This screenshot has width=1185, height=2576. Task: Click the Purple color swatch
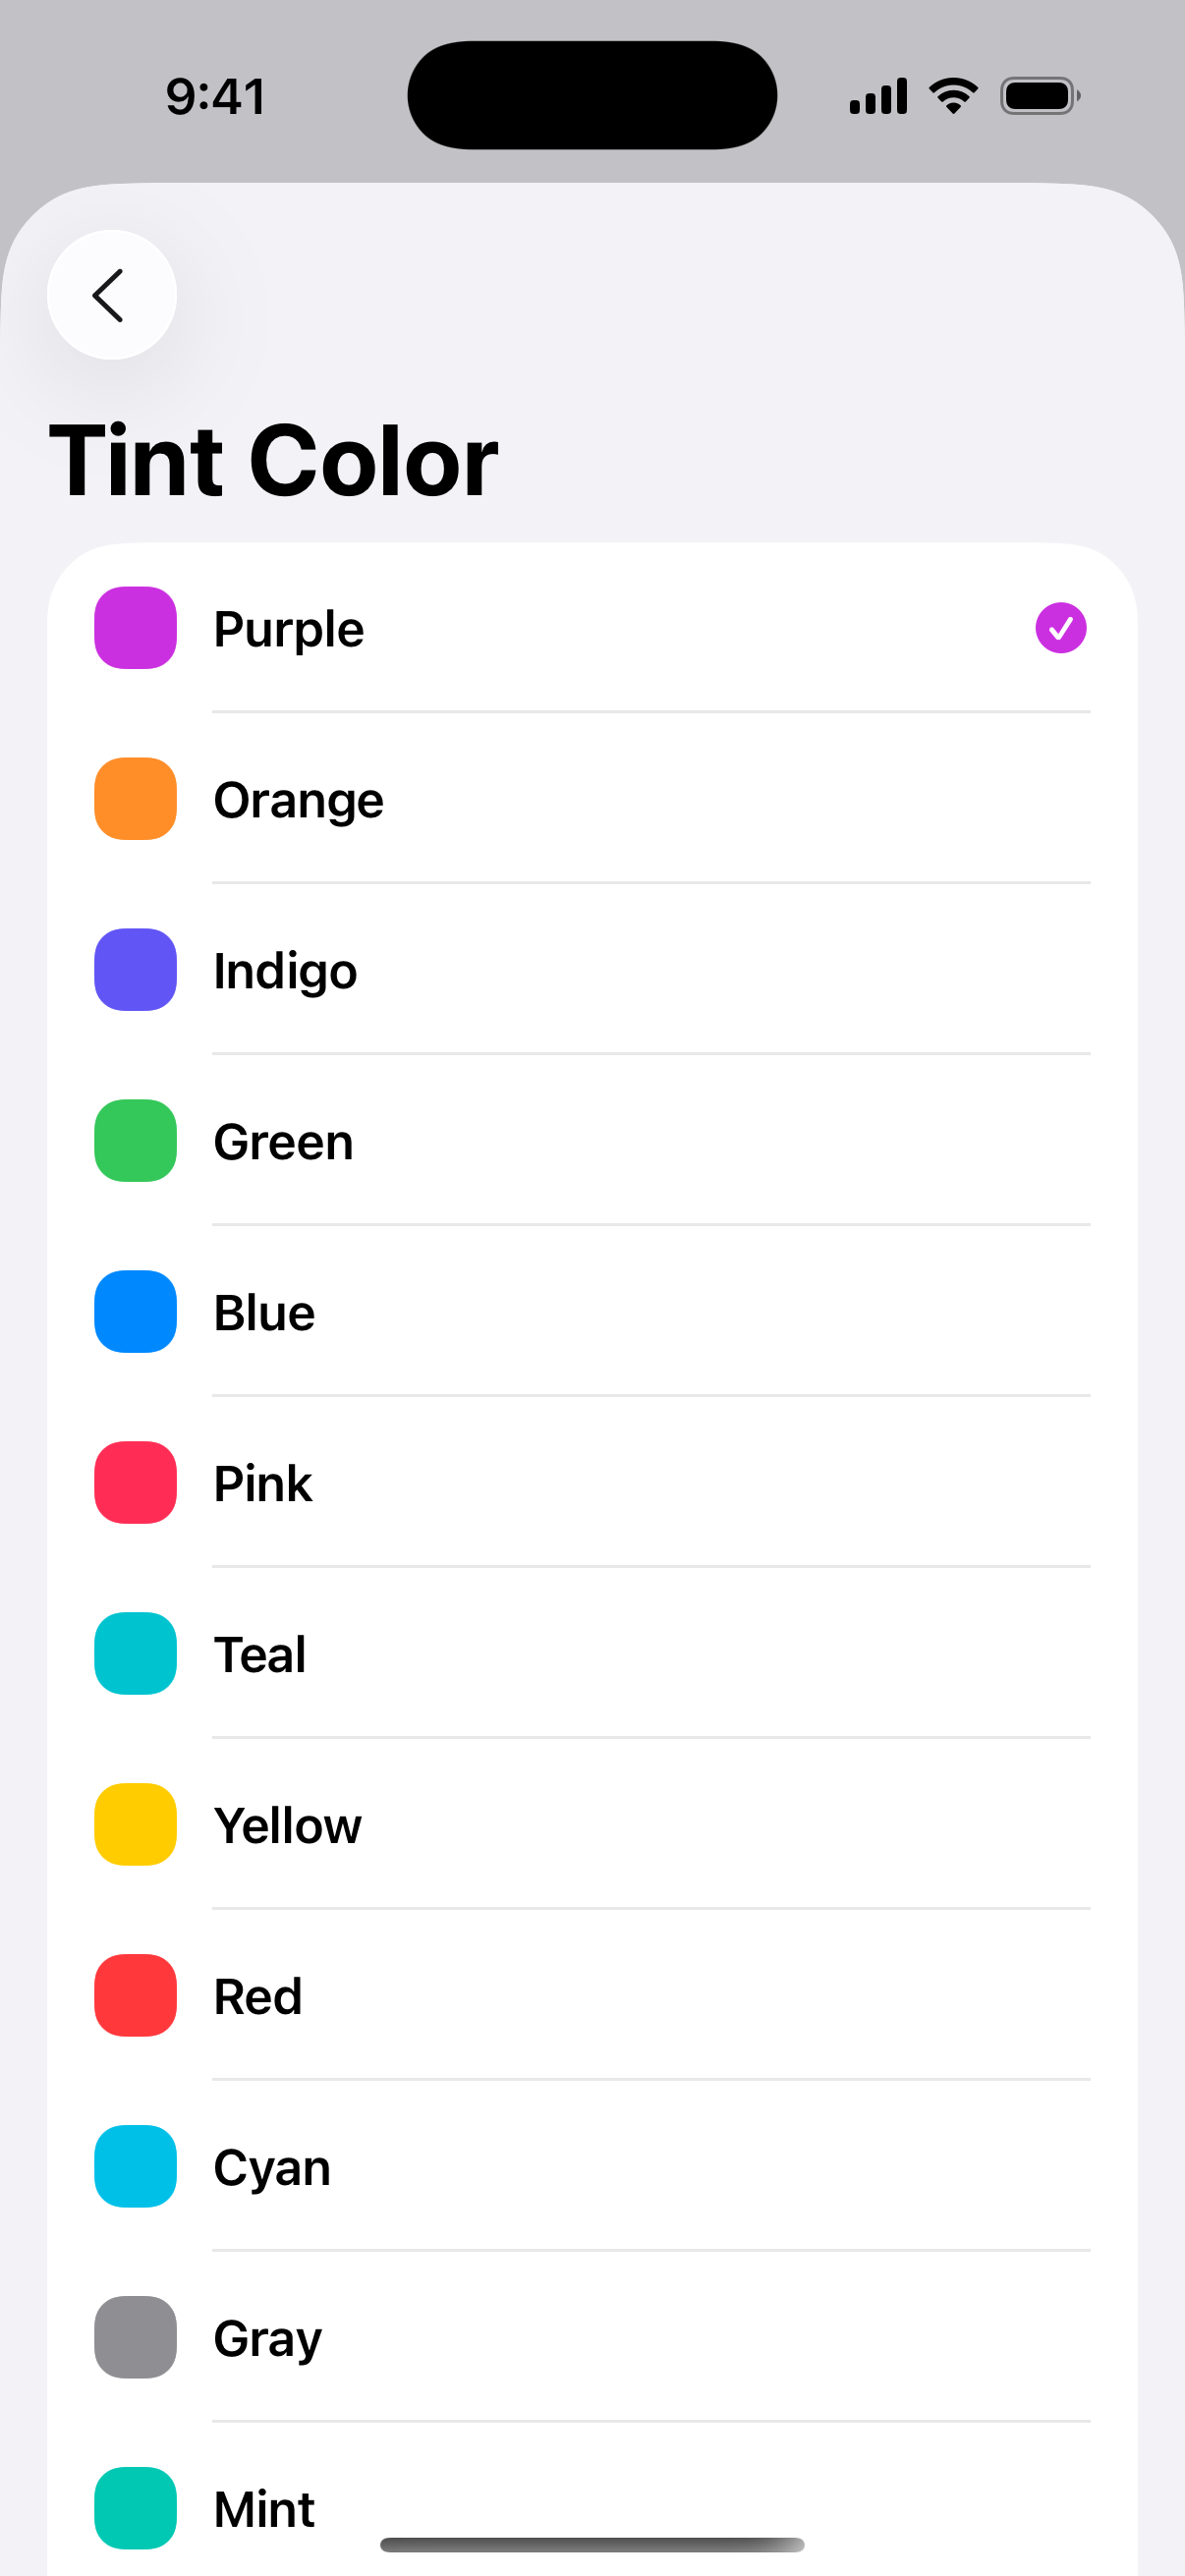(x=135, y=628)
